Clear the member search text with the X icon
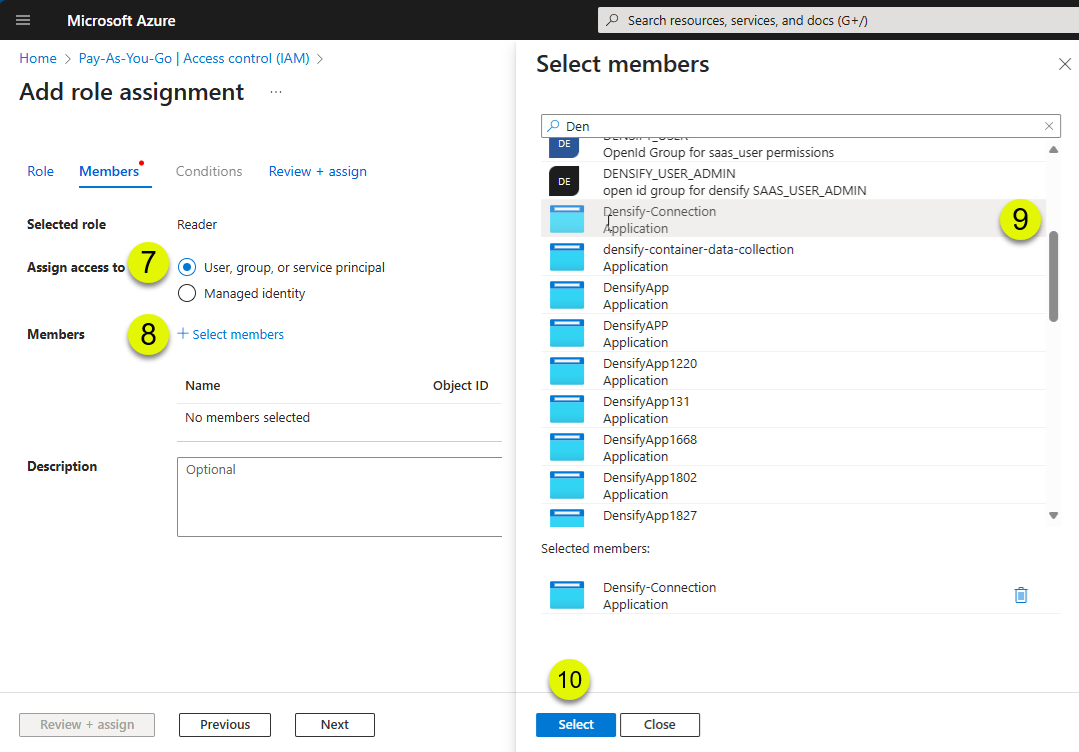The image size is (1079, 752). 1049,126
